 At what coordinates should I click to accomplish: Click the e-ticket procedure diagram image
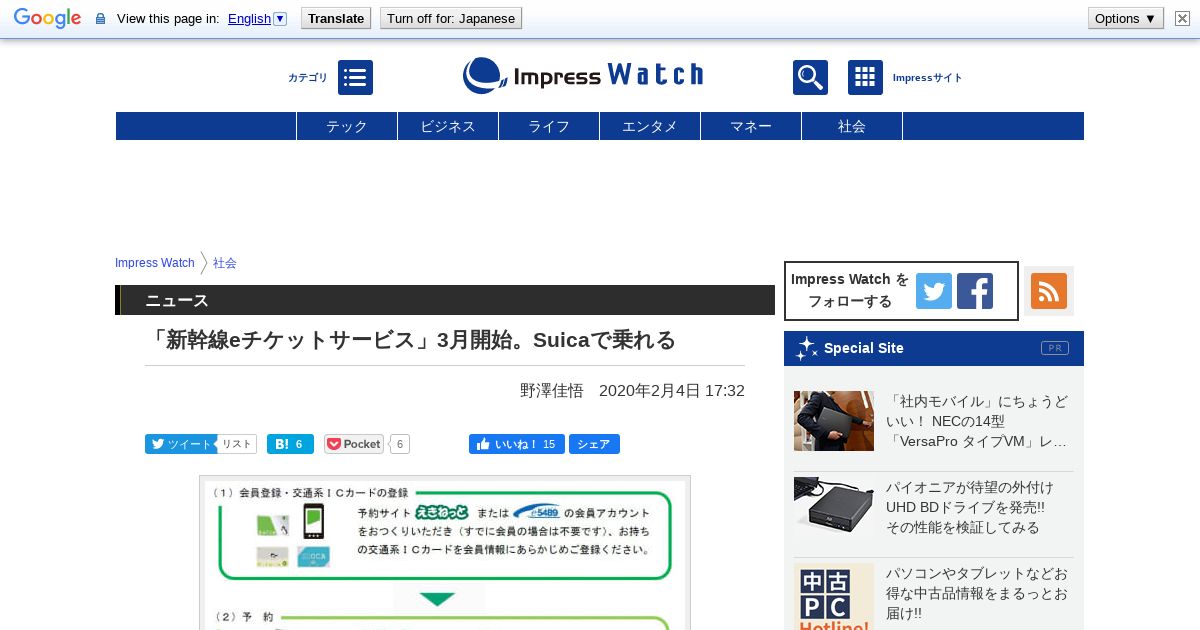click(x=445, y=553)
